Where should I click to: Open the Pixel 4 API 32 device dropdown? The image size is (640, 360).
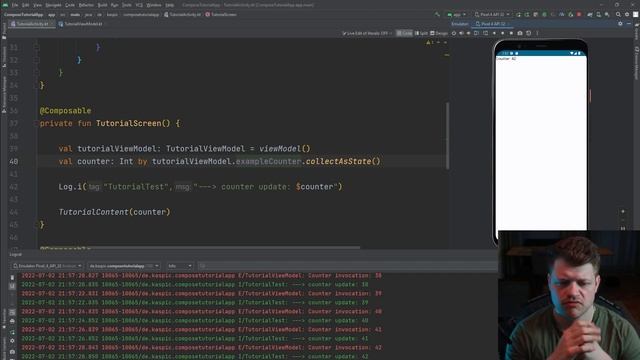492,15
